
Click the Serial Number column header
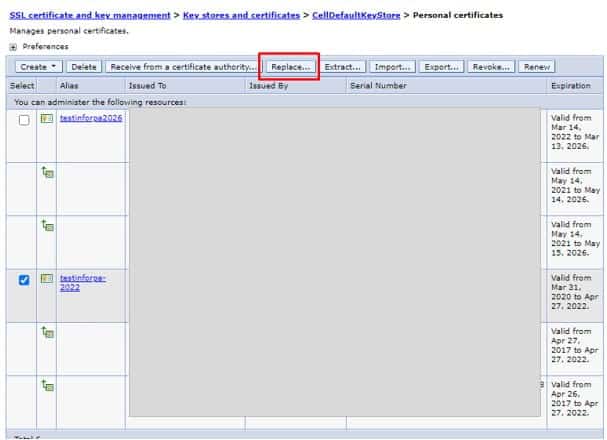click(x=378, y=86)
